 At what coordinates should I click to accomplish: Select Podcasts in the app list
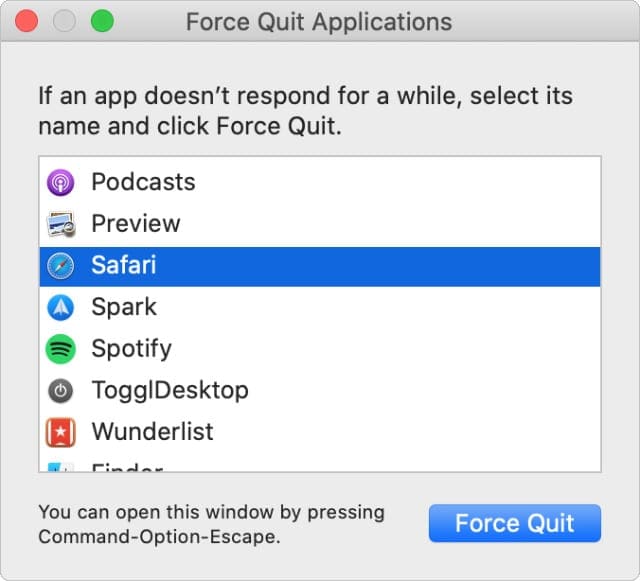(143, 182)
